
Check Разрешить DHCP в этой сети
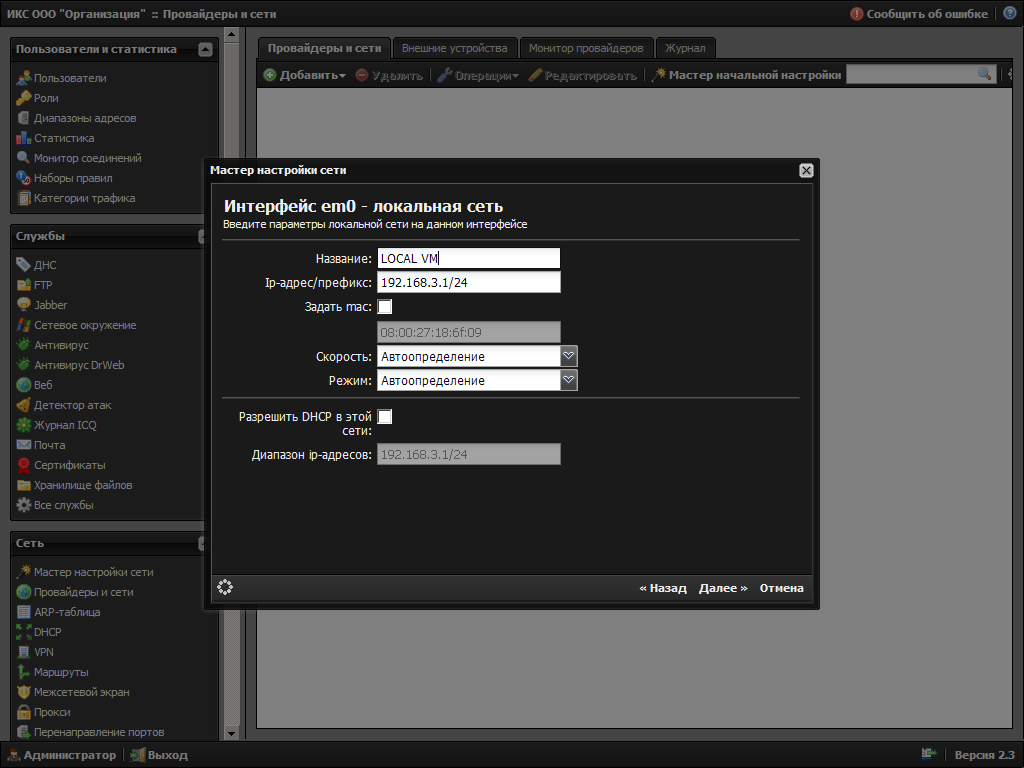tap(385, 417)
